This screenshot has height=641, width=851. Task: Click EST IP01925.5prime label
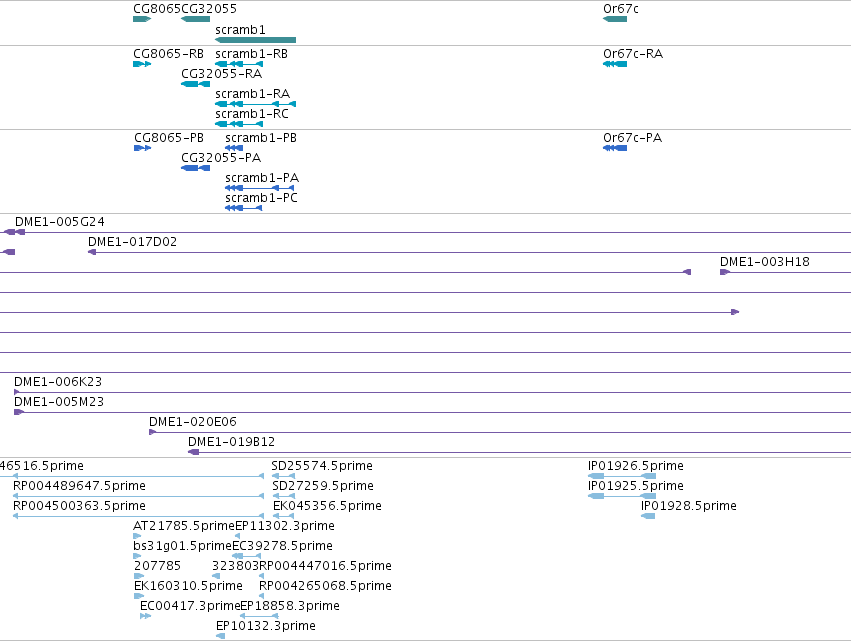point(636,486)
